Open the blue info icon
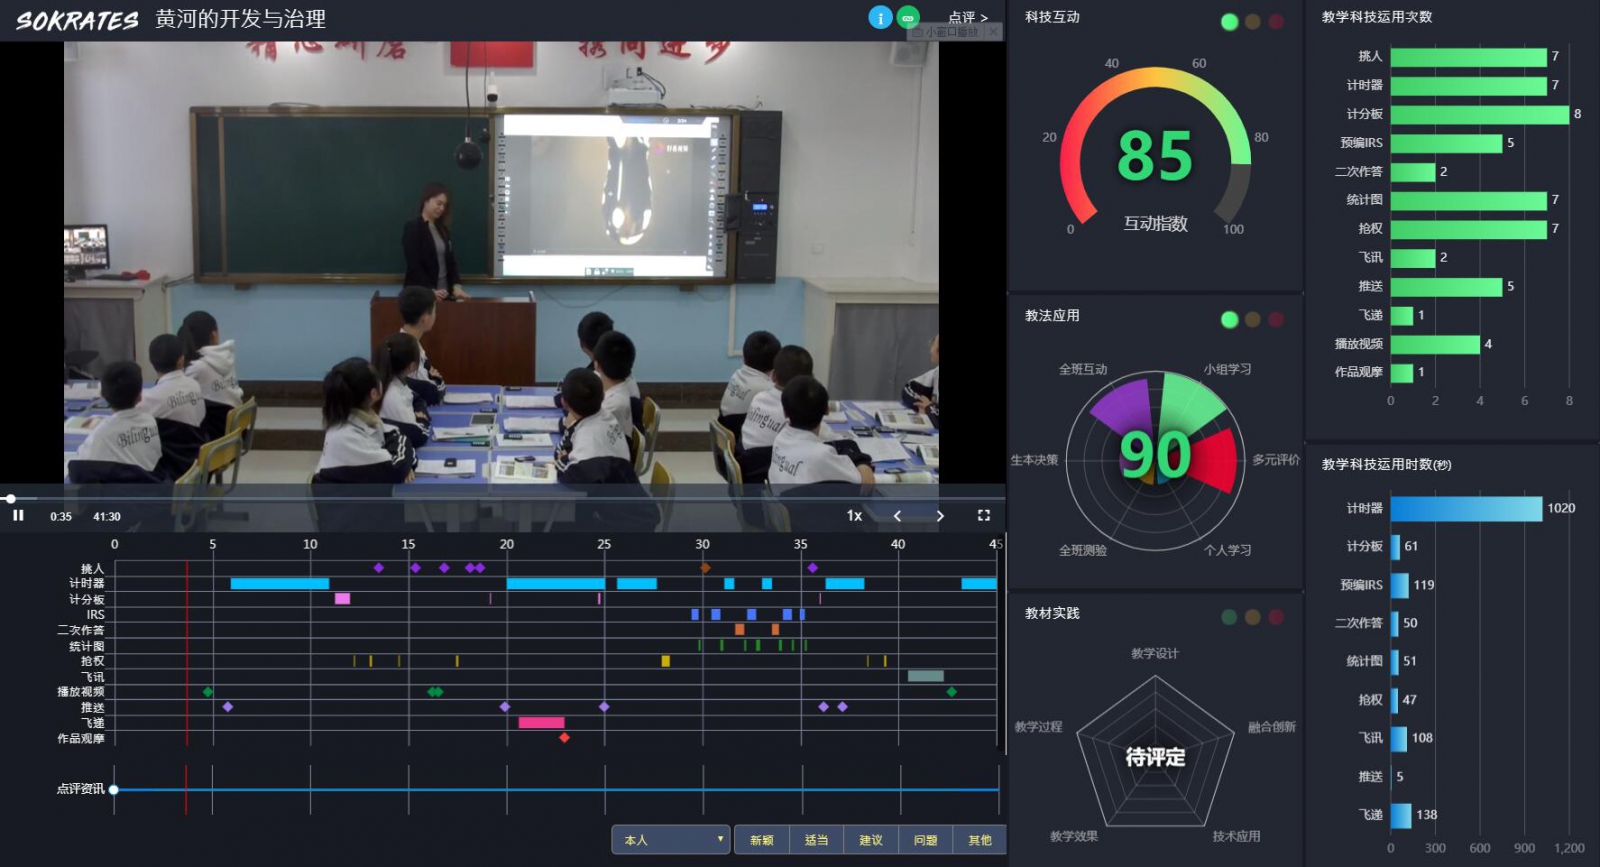The width and height of the screenshot is (1600, 867). [x=880, y=17]
